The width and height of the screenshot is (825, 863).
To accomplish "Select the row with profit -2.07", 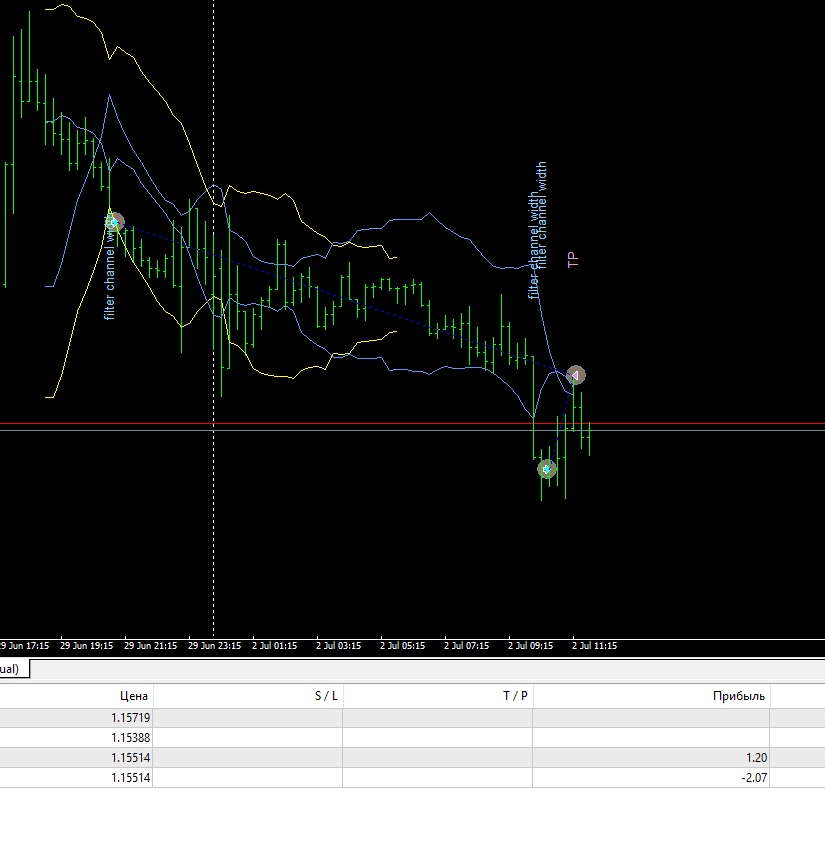I will coord(412,778).
